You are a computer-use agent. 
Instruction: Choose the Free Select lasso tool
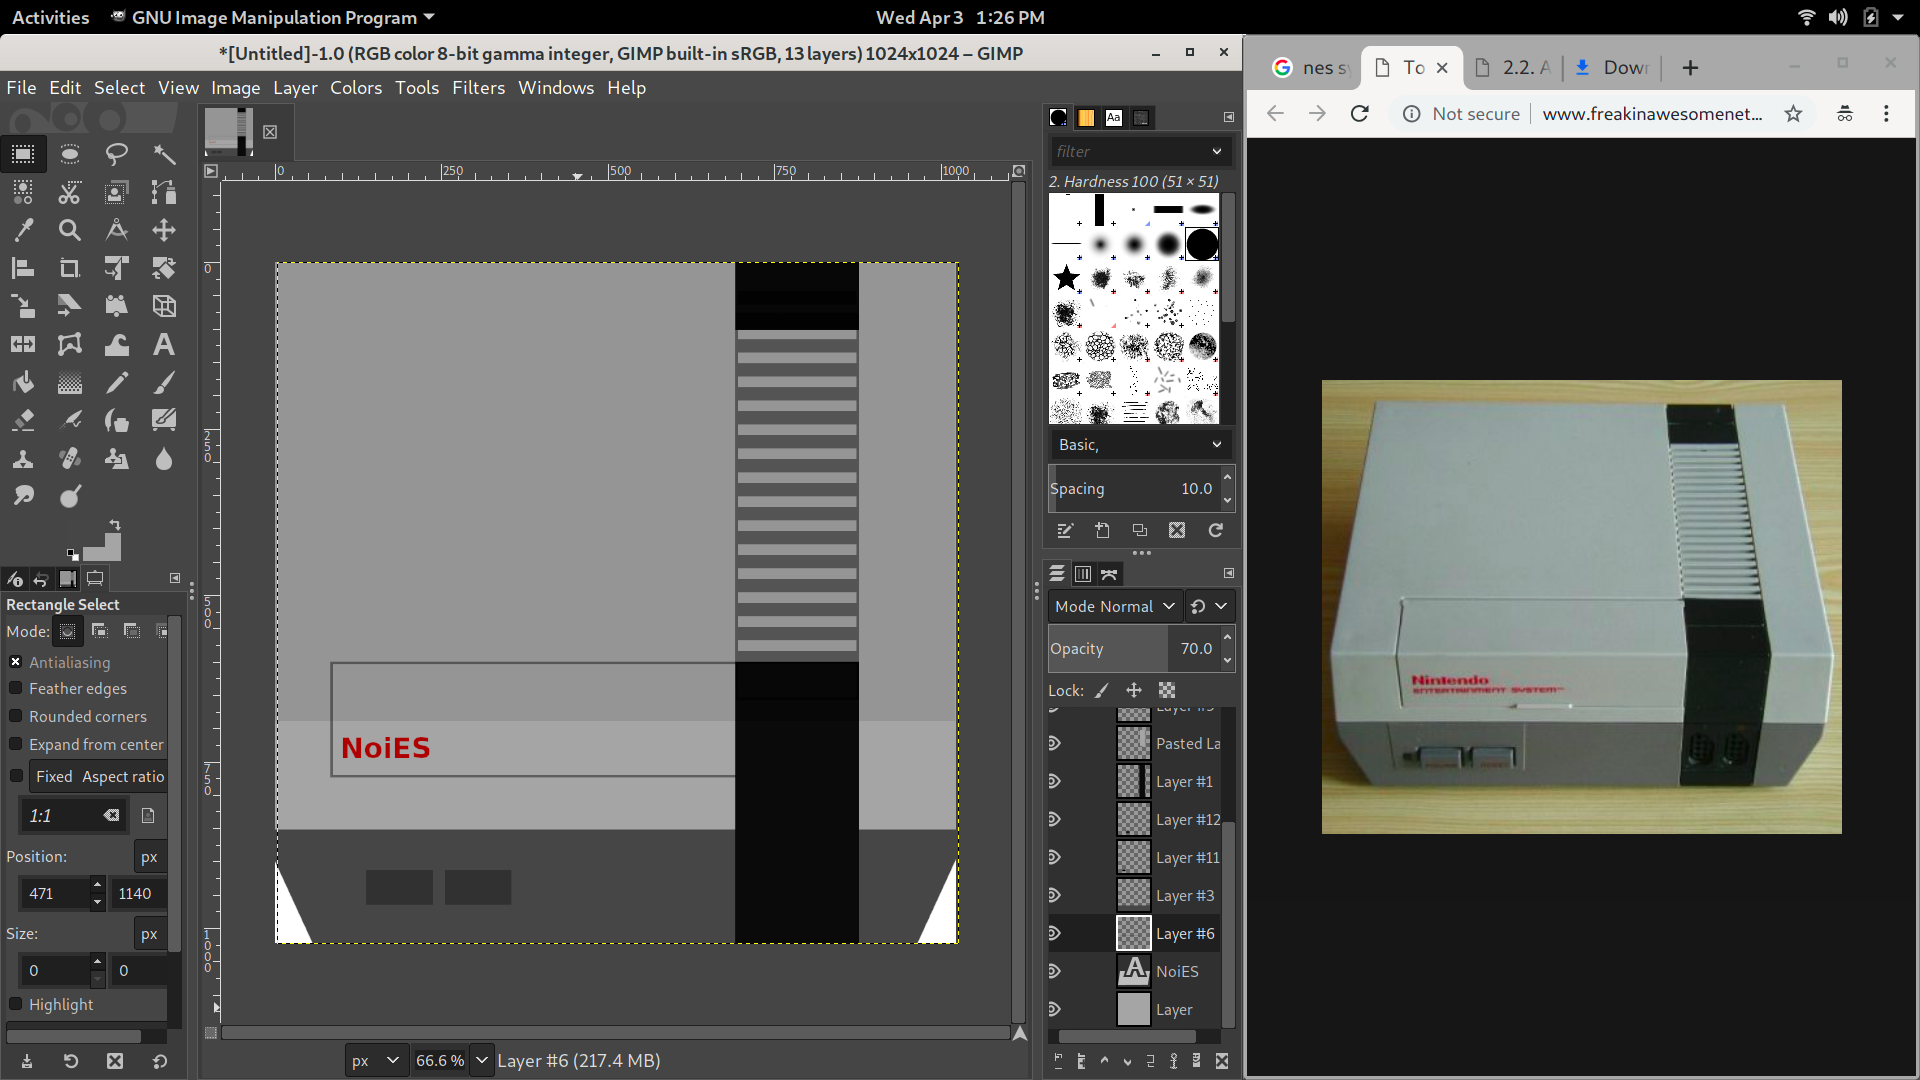117,154
